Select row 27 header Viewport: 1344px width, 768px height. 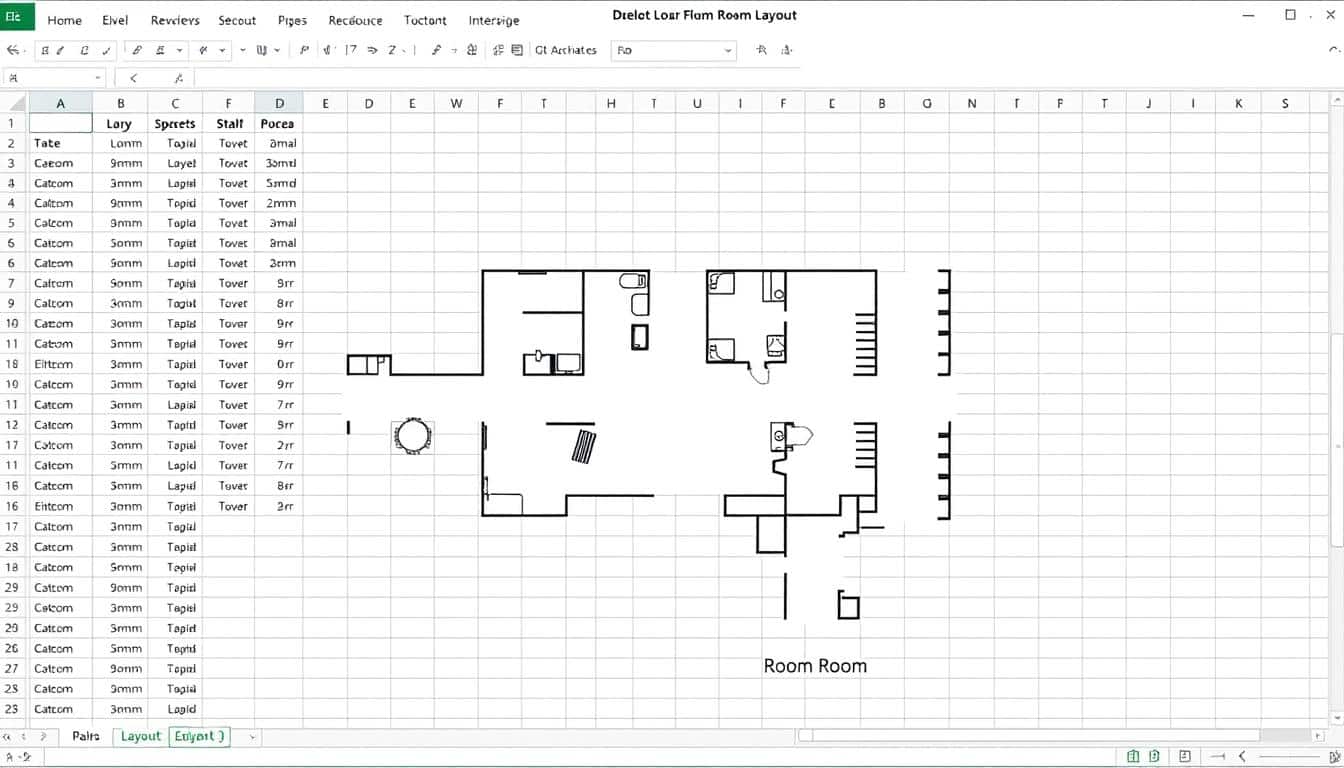pyautogui.click(x=13, y=668)
